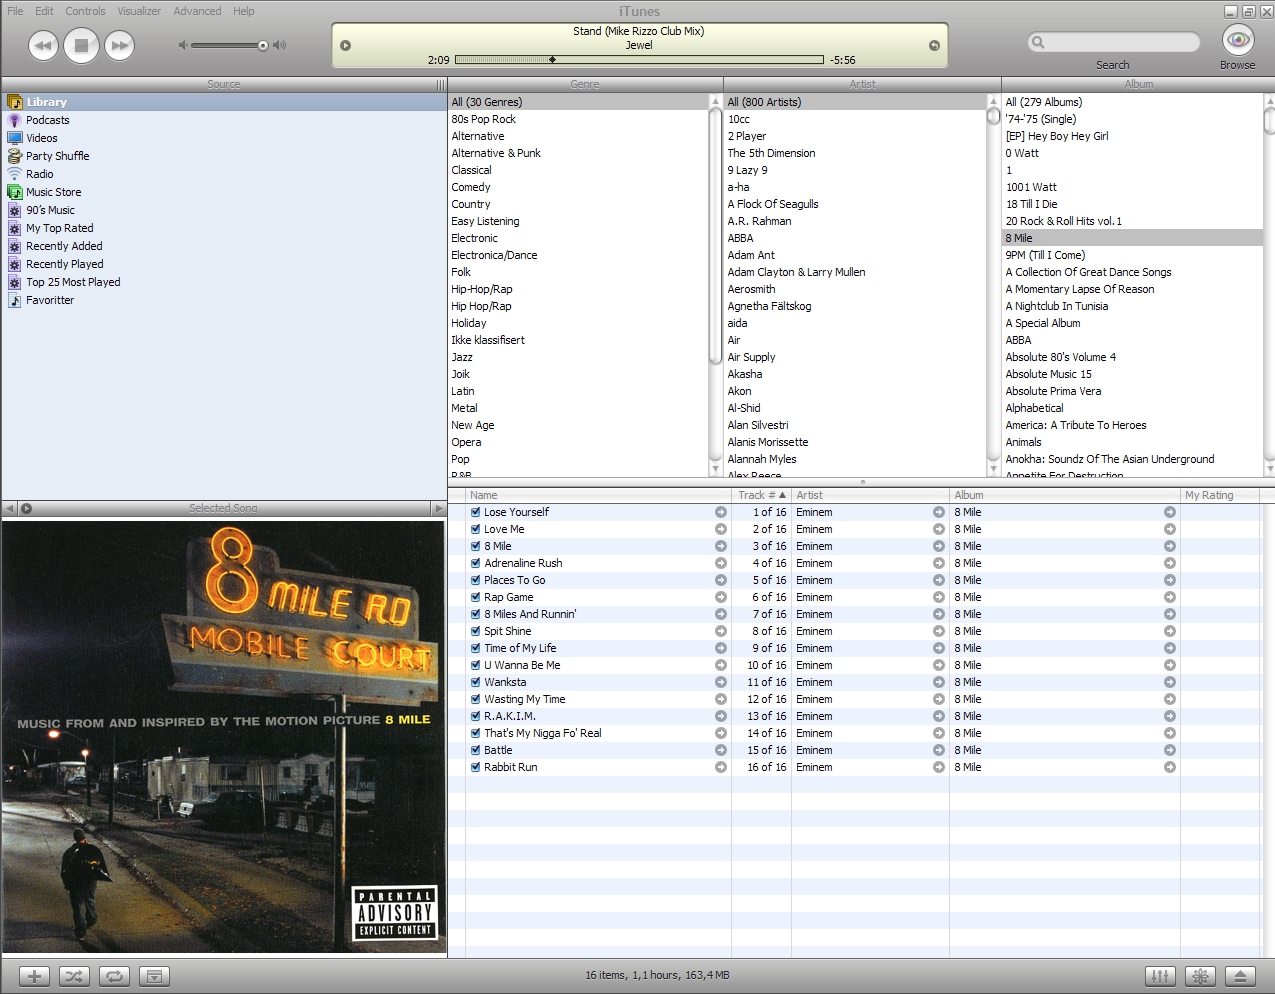
Task: Click the arrow beside Lose Yourself name
Action: coord(721,512)
